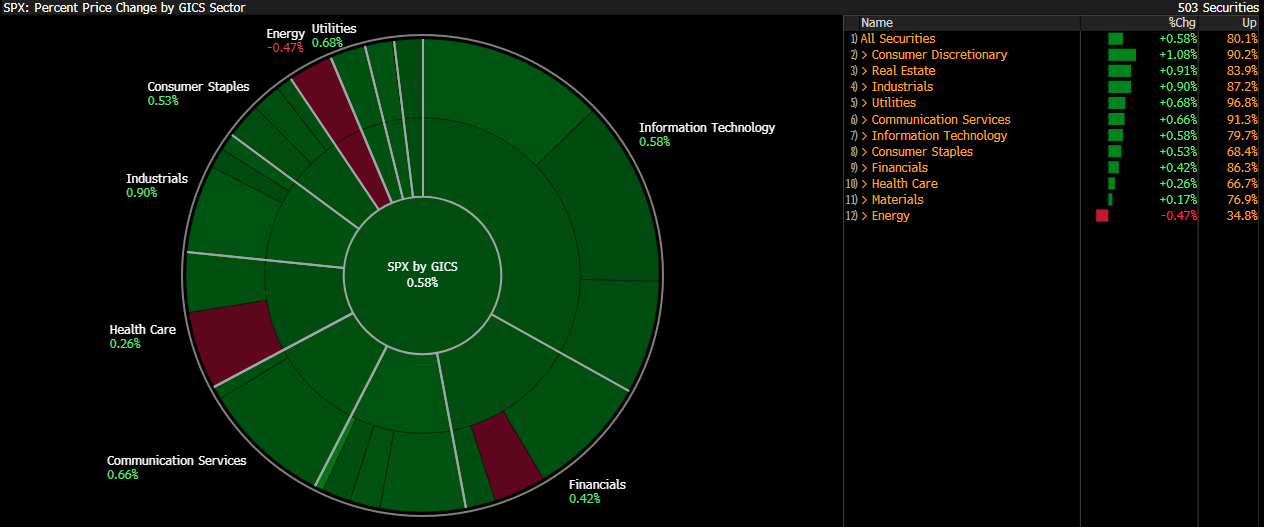The image size is (1264, 527).
Task: Expand Communication Services row in table
Action: tap(866, 119)
